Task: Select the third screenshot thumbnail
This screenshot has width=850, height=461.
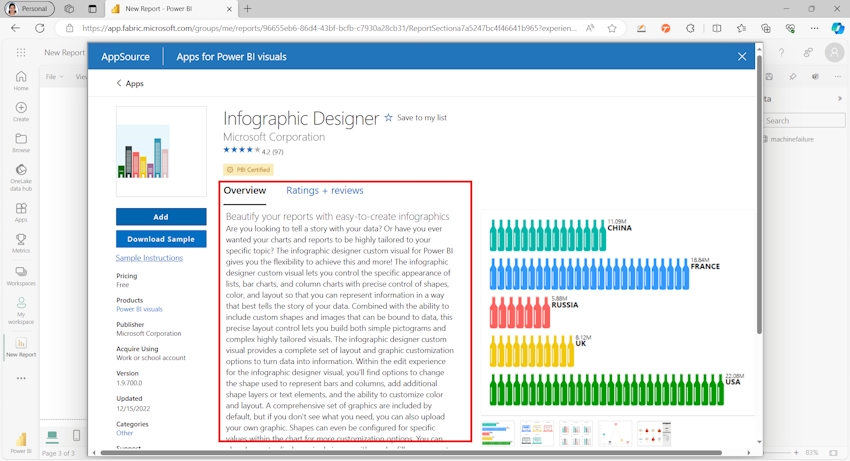Action: (x=576, y=433)
